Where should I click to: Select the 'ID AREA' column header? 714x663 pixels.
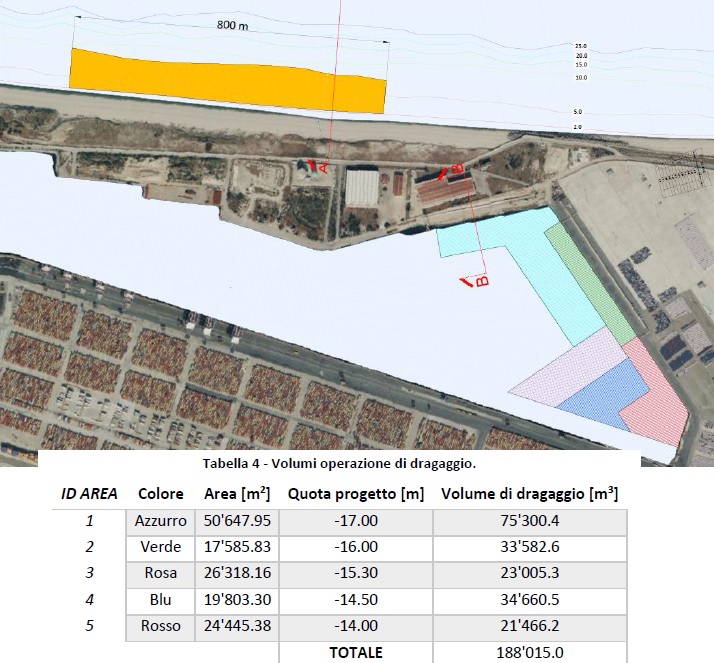click(x=90, y=493)
